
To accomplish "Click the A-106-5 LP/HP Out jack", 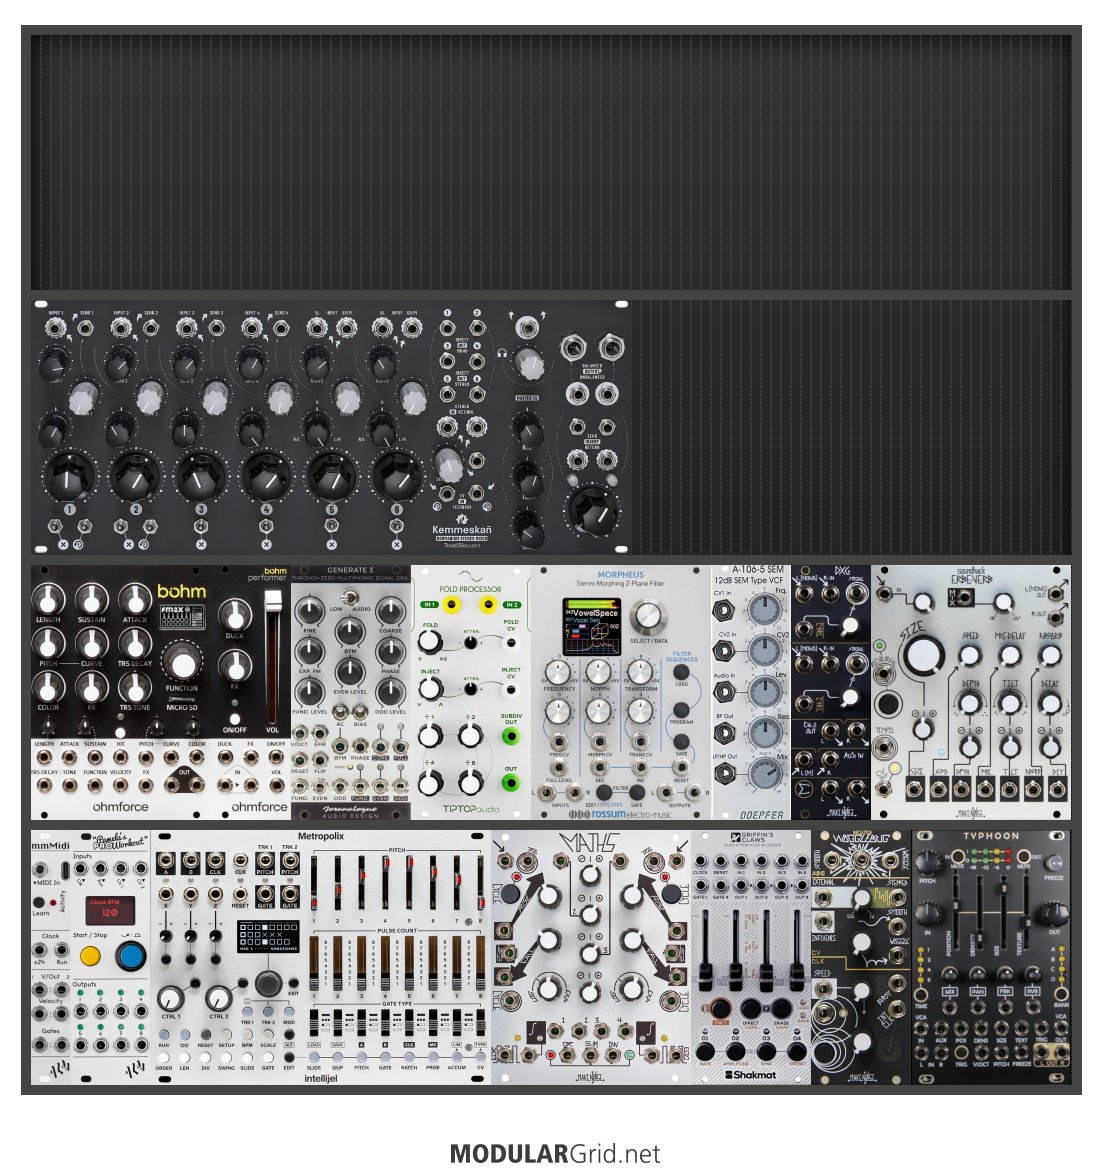I will (725, 773).
